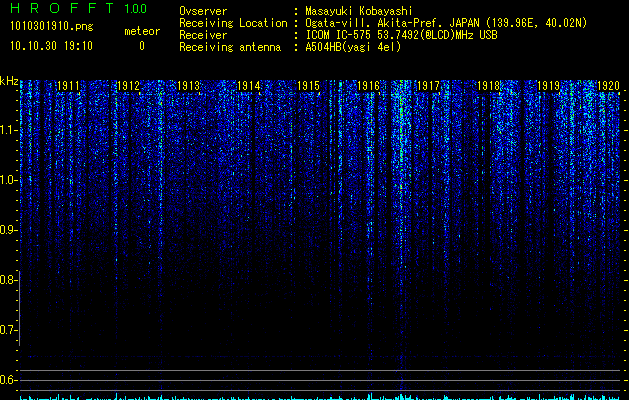Click the 1.0 kHz frequency axis label
Screen dimensions: 629x400
pos(7,181)
